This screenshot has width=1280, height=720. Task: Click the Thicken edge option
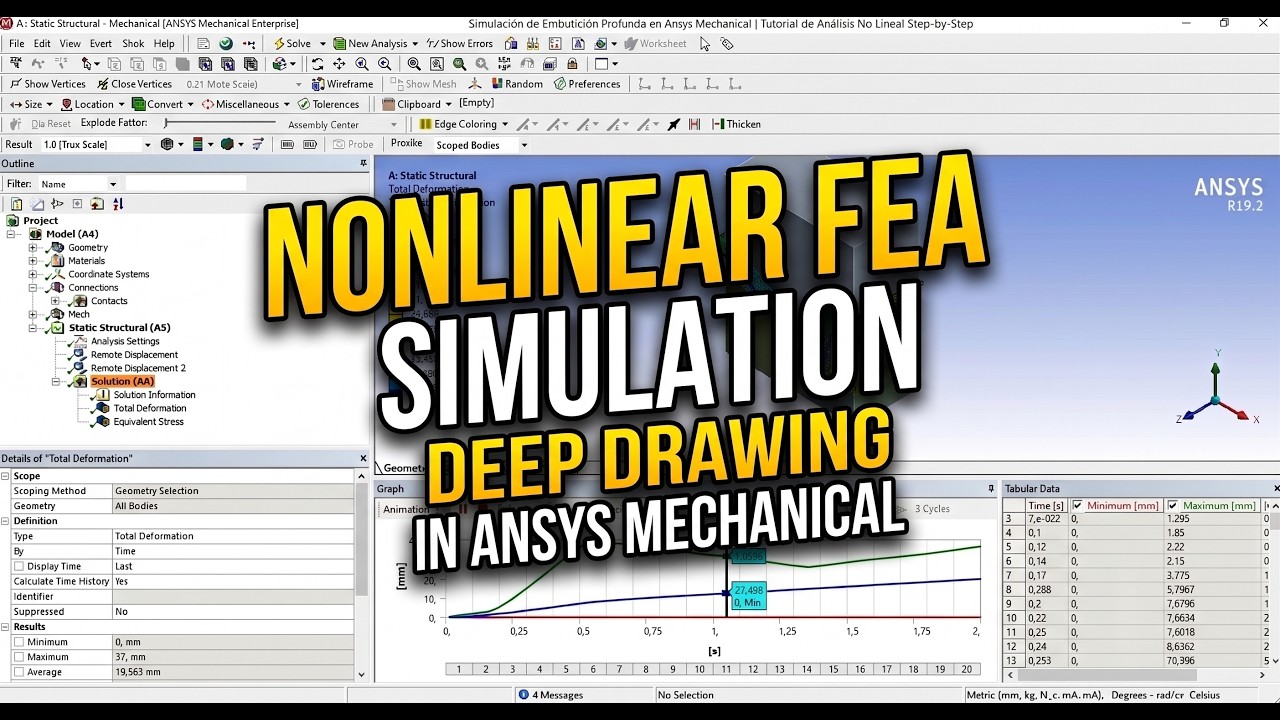736,124
